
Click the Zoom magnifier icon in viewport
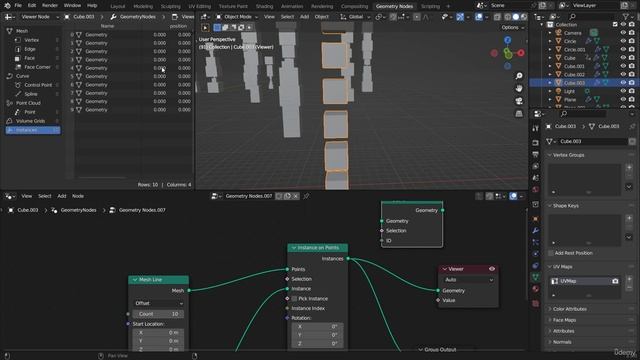click(519, 76)
